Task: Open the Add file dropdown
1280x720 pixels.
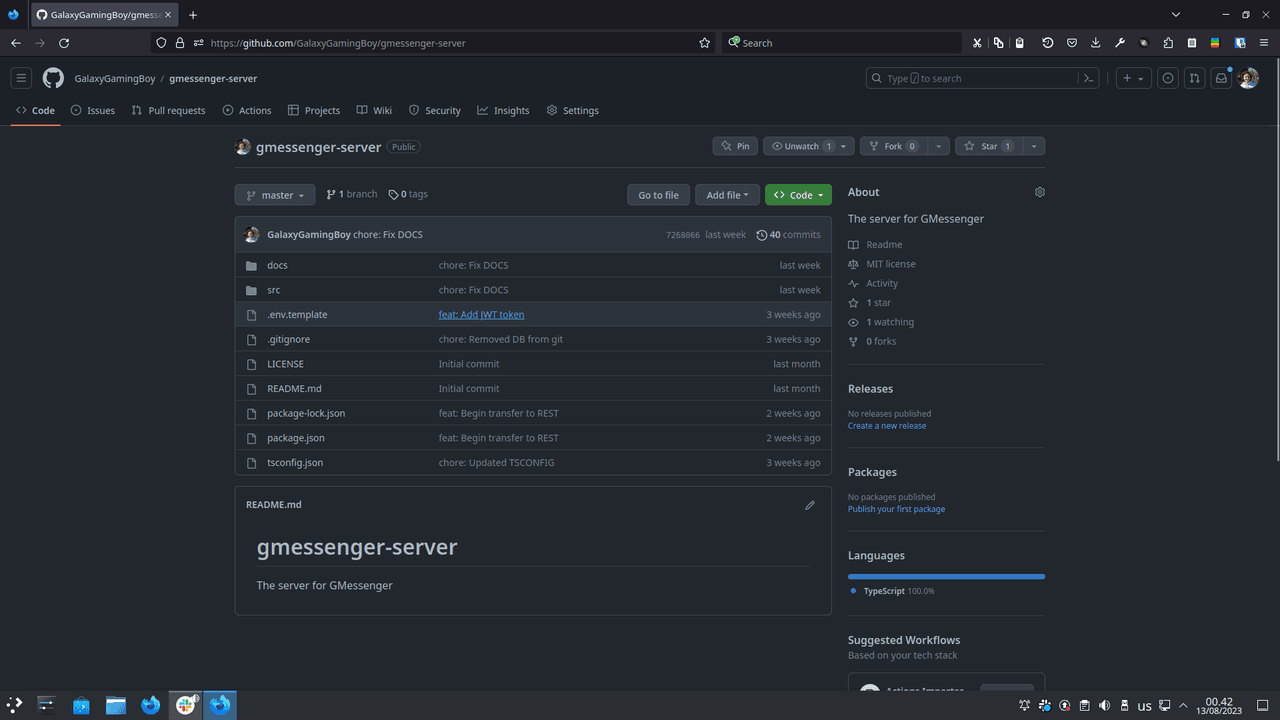Action: pos(727,195)
